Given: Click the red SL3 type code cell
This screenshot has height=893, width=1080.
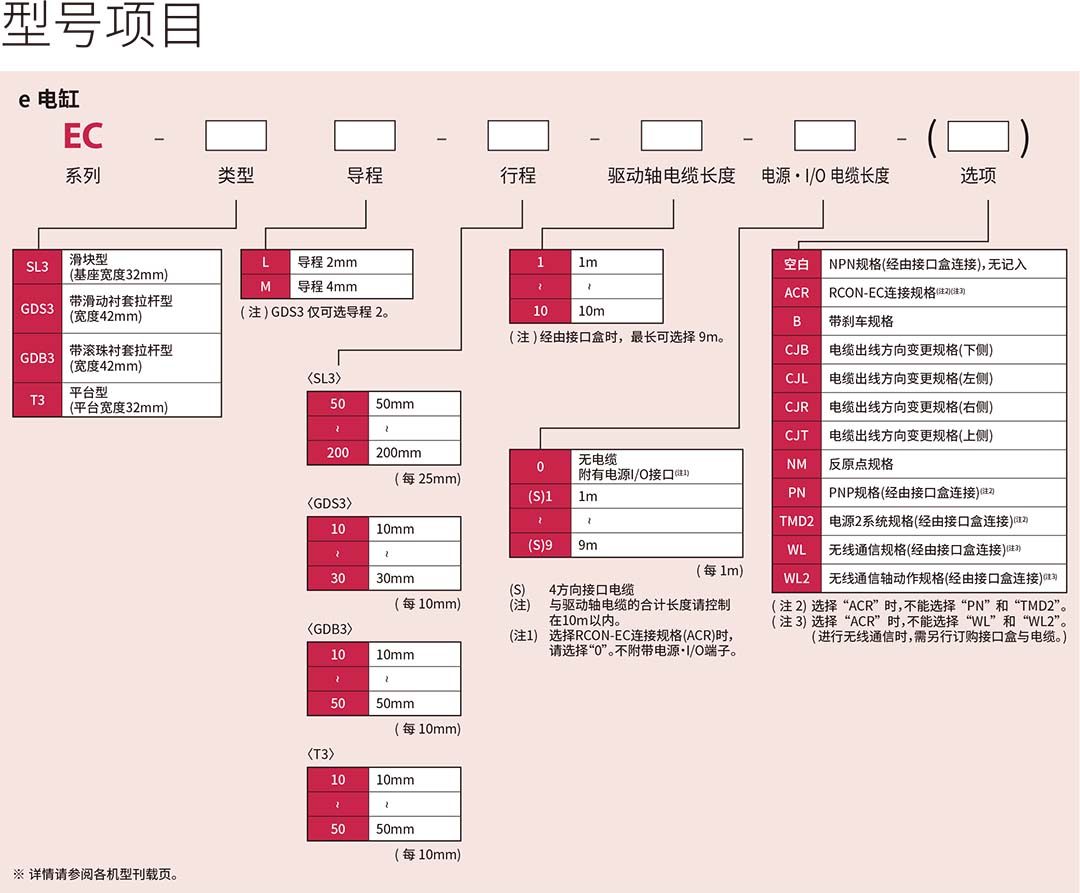Looking at the screenshot, I should [37, 267].
